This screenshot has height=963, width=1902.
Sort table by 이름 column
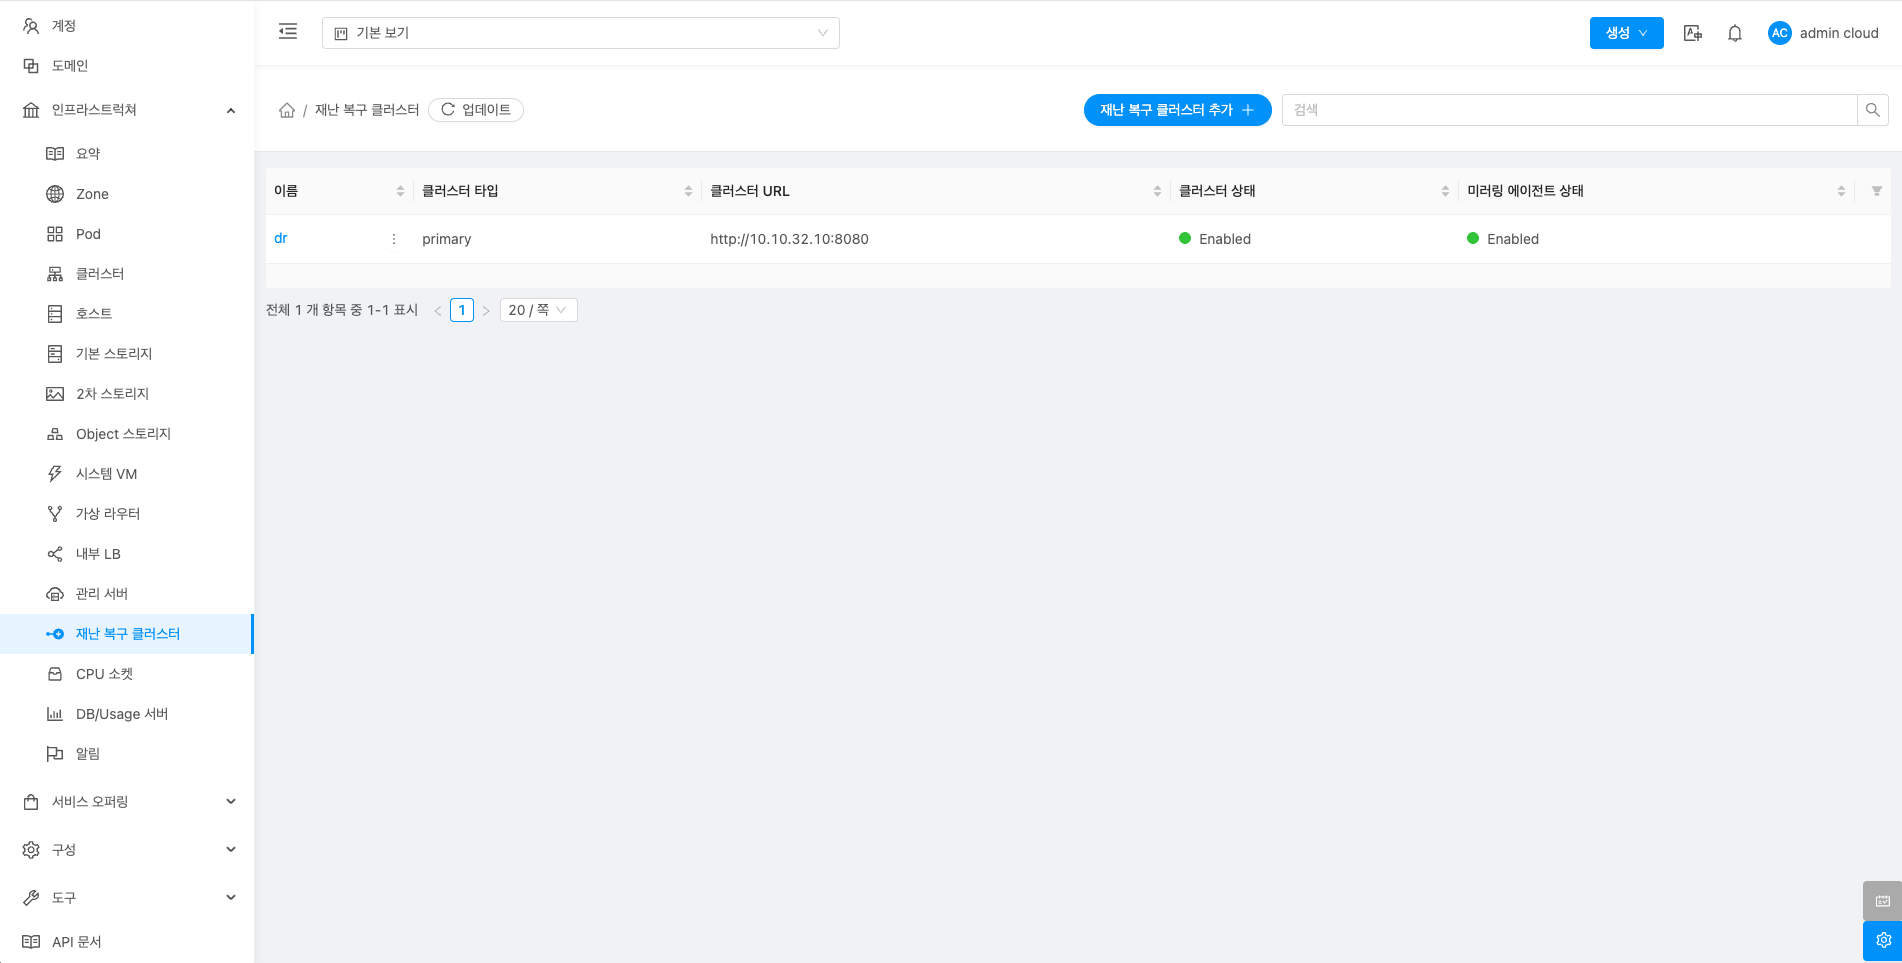(400, 191)
